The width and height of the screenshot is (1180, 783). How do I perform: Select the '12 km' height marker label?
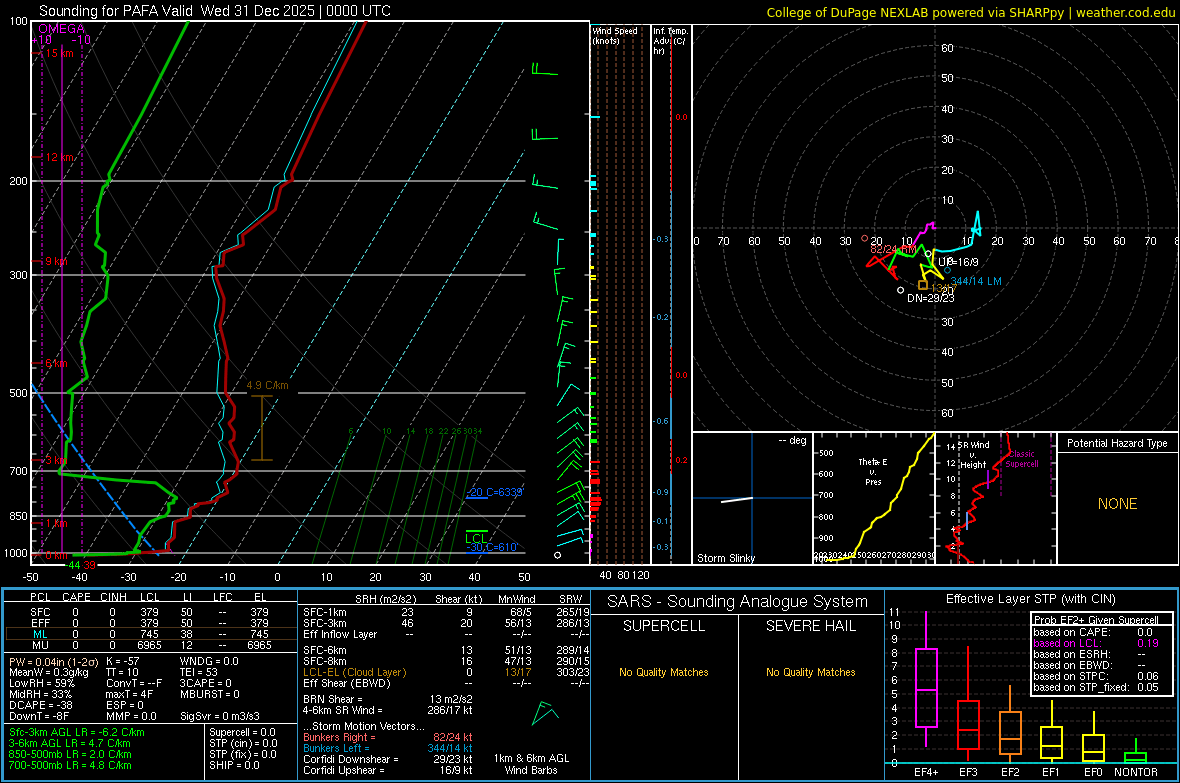[x=59, y=157]
